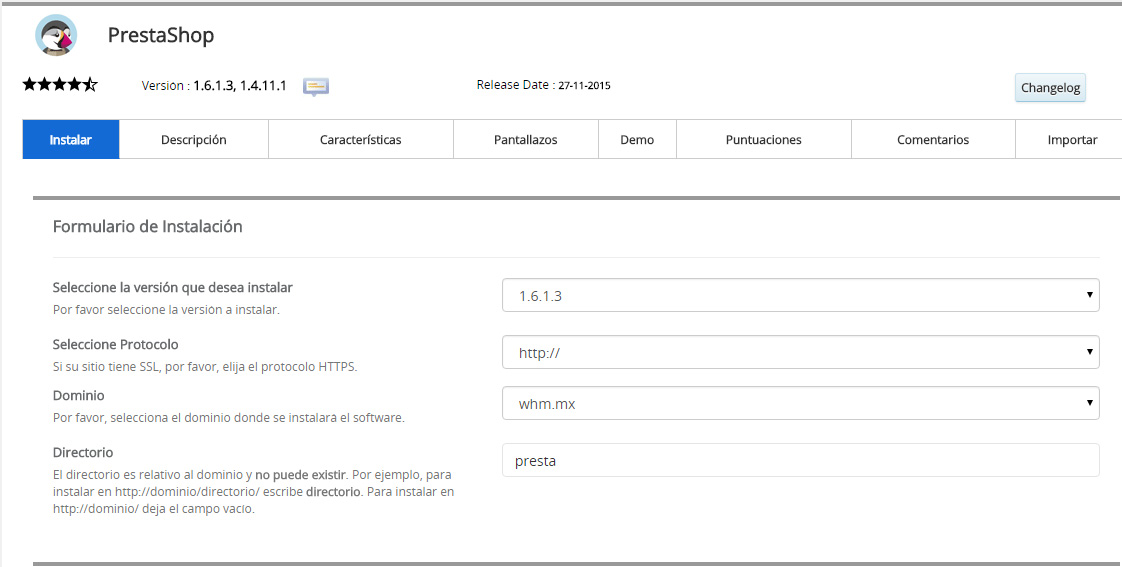
Task: Click the Directorio field containing presta
Action: (800, 461)
